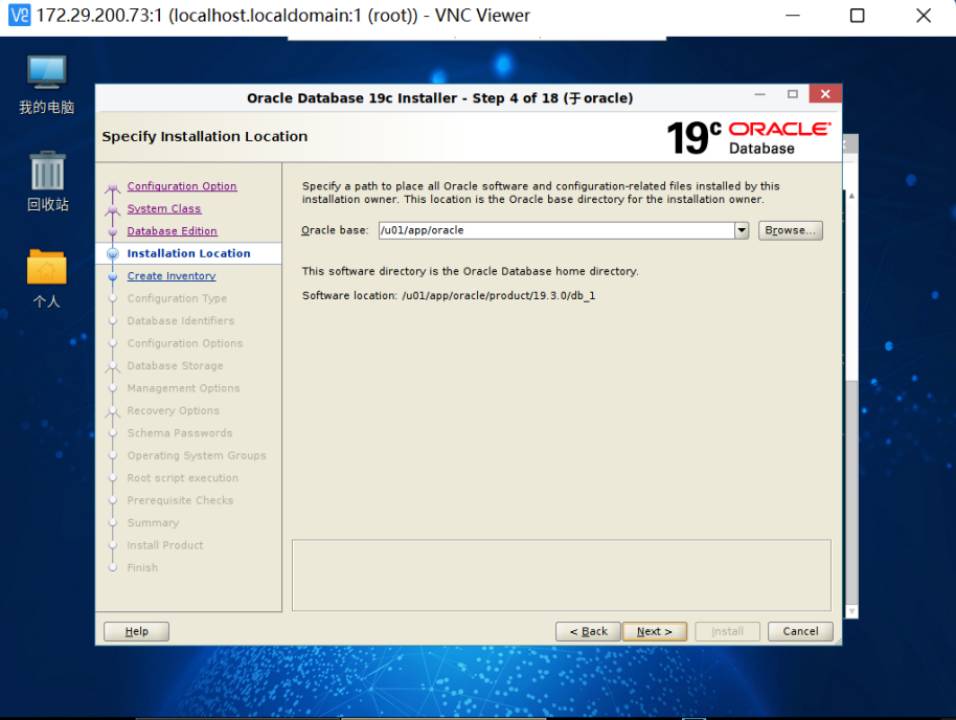The width and height of the screenshot is (956, 720).
Task: Maximize the Oracle installer window
Action: (x=792, y=95)
